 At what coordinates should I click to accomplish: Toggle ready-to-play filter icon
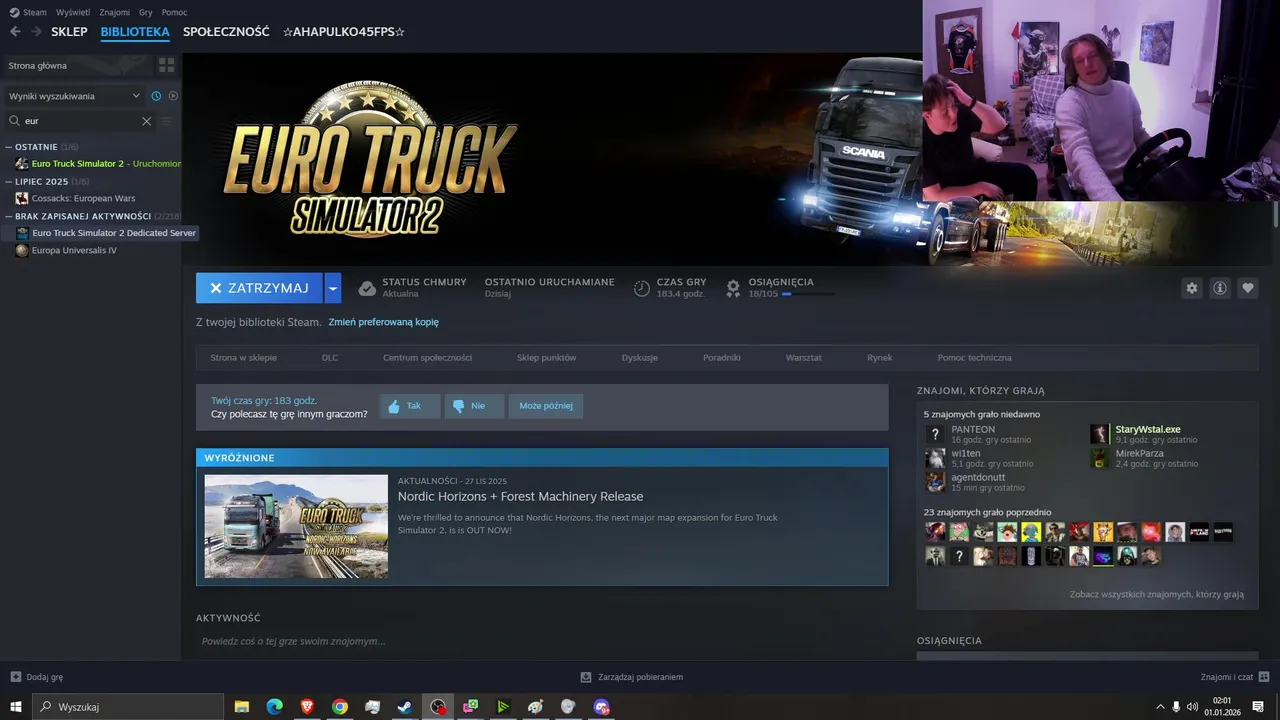[x=173, y=96]
